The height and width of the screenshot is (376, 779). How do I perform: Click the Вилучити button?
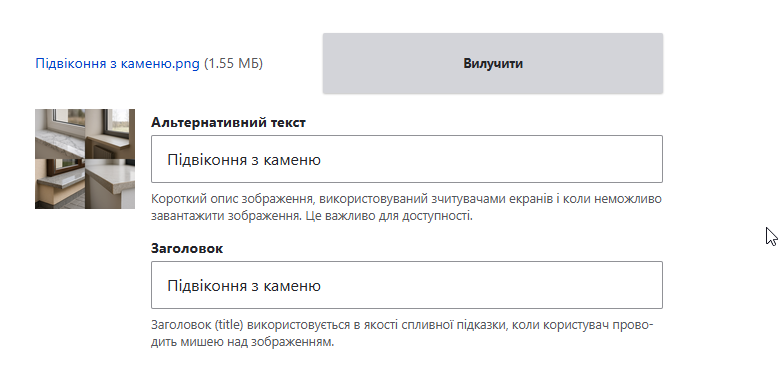[492, 64]
